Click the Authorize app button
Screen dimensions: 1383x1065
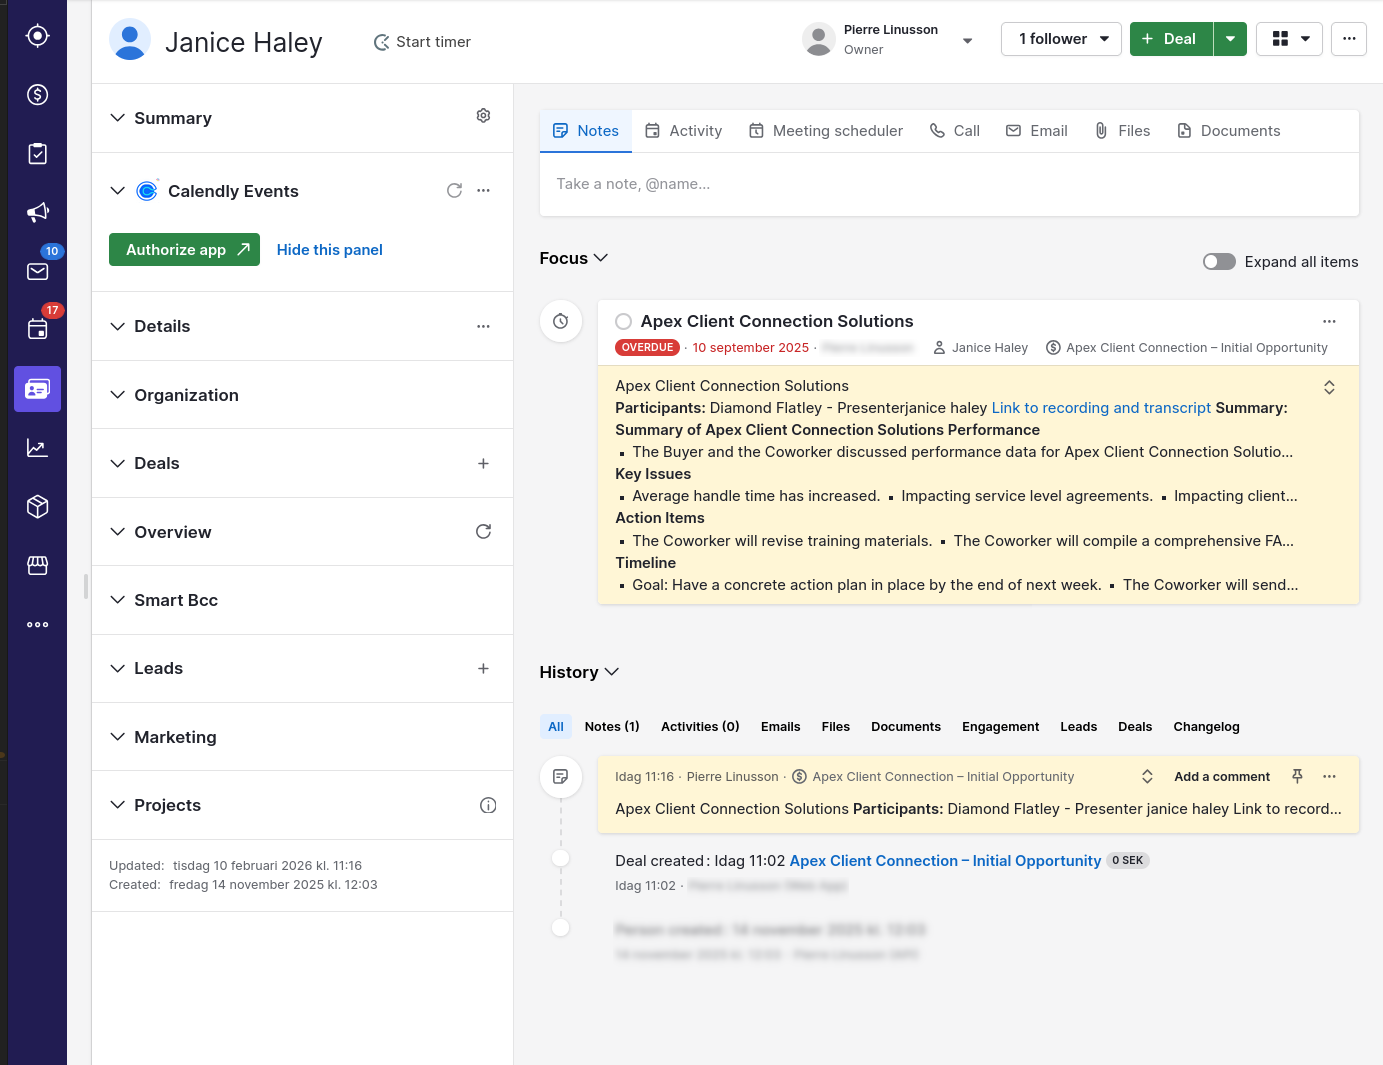coord(184,250)
